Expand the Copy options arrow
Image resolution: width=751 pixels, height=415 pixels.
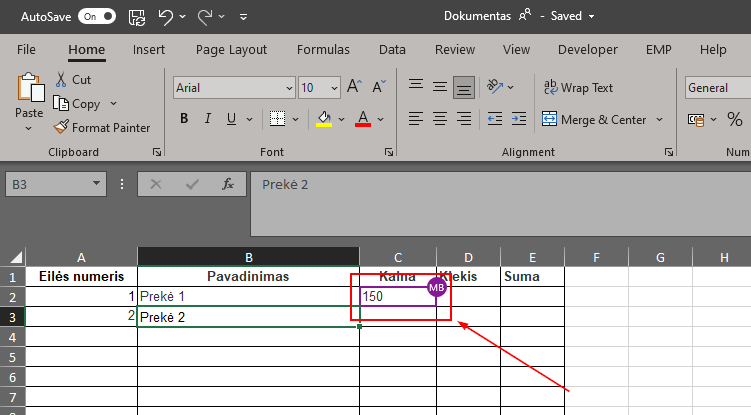[x=114, y=104]
